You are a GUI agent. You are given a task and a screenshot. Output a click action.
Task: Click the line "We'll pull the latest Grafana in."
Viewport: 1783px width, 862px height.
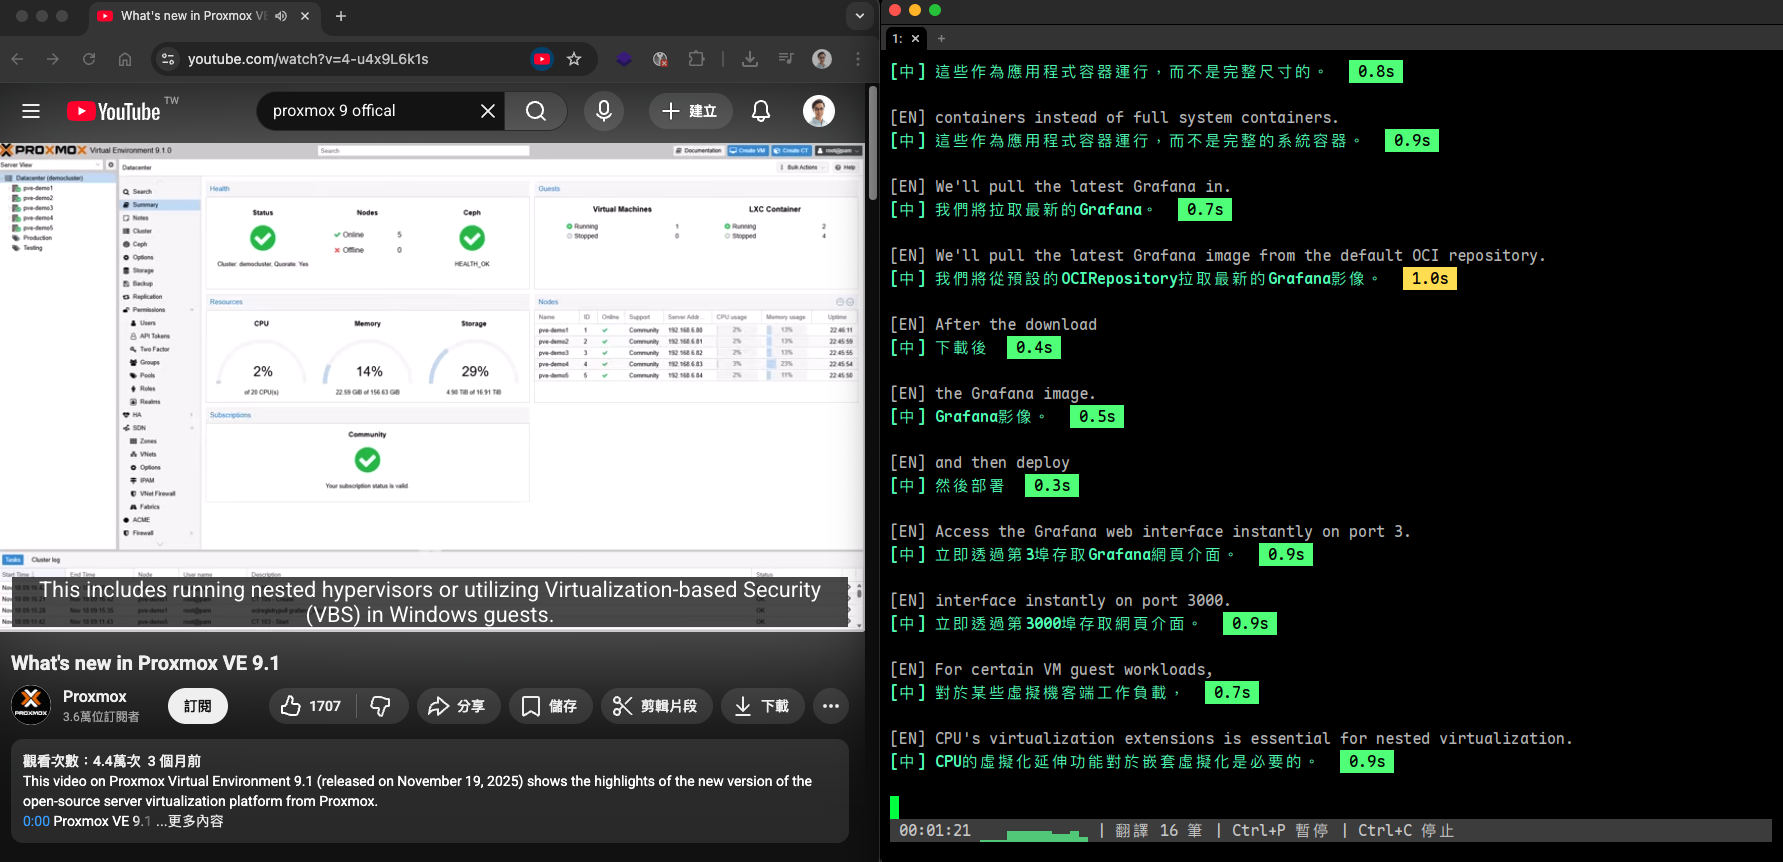click(x=1083, y=186)
